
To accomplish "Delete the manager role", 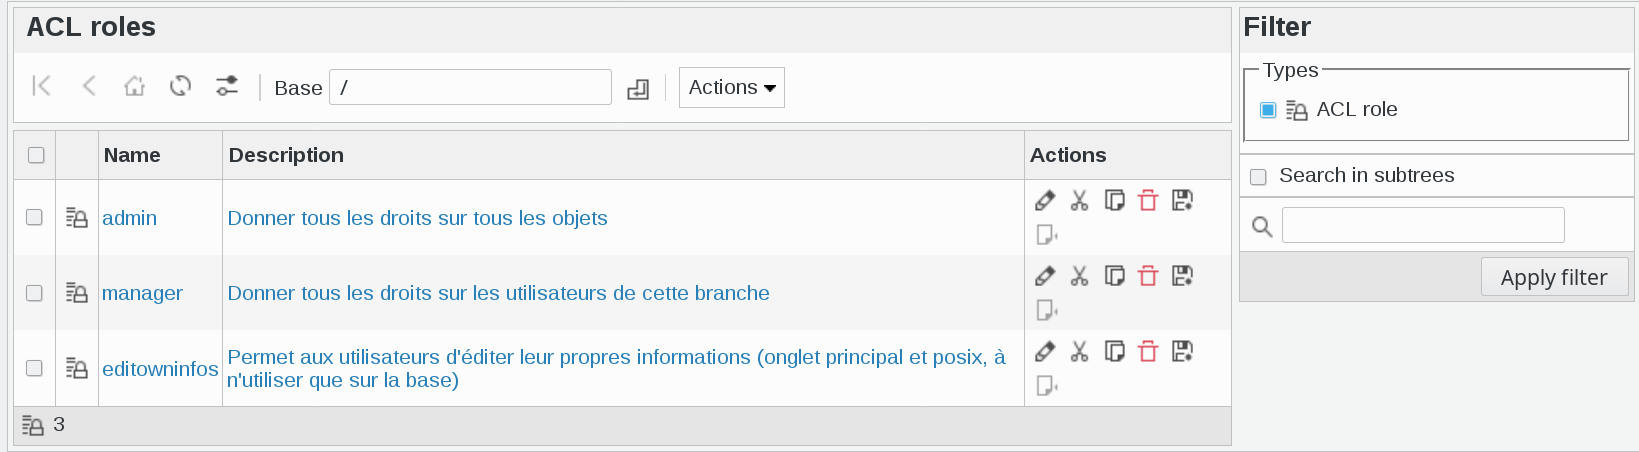I will tap(1148, 275).
